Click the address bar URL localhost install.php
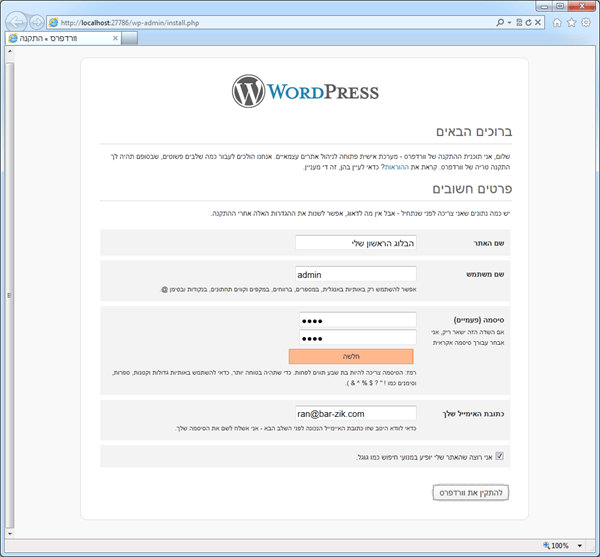600x557 pixels. 130,23
